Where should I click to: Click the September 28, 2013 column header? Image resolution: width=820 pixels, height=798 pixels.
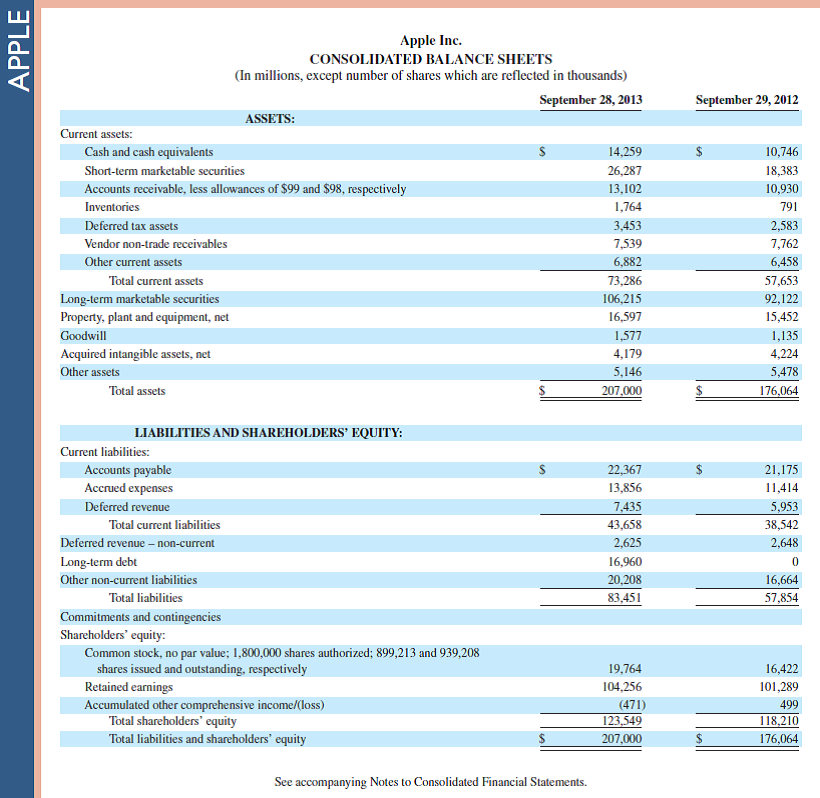click(x=590, y=100)
